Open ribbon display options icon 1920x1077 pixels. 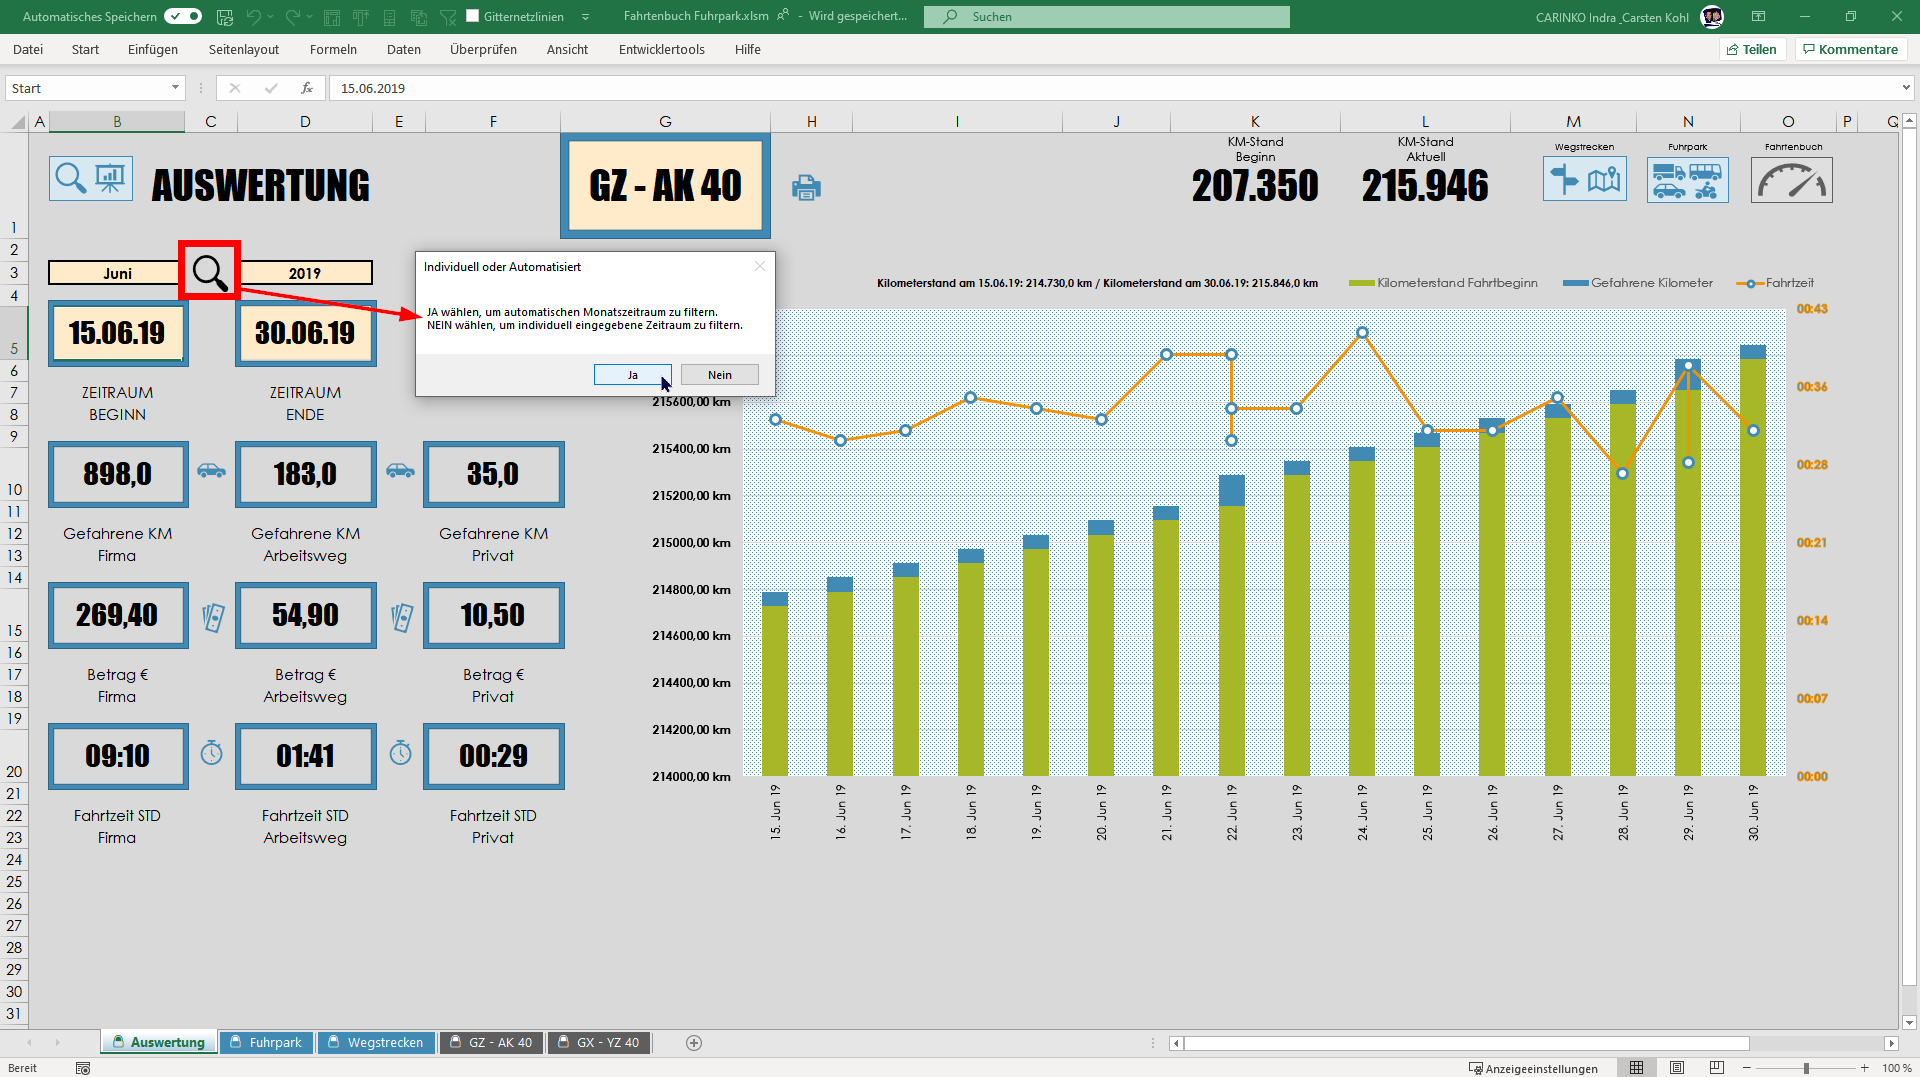point(1758,16)
